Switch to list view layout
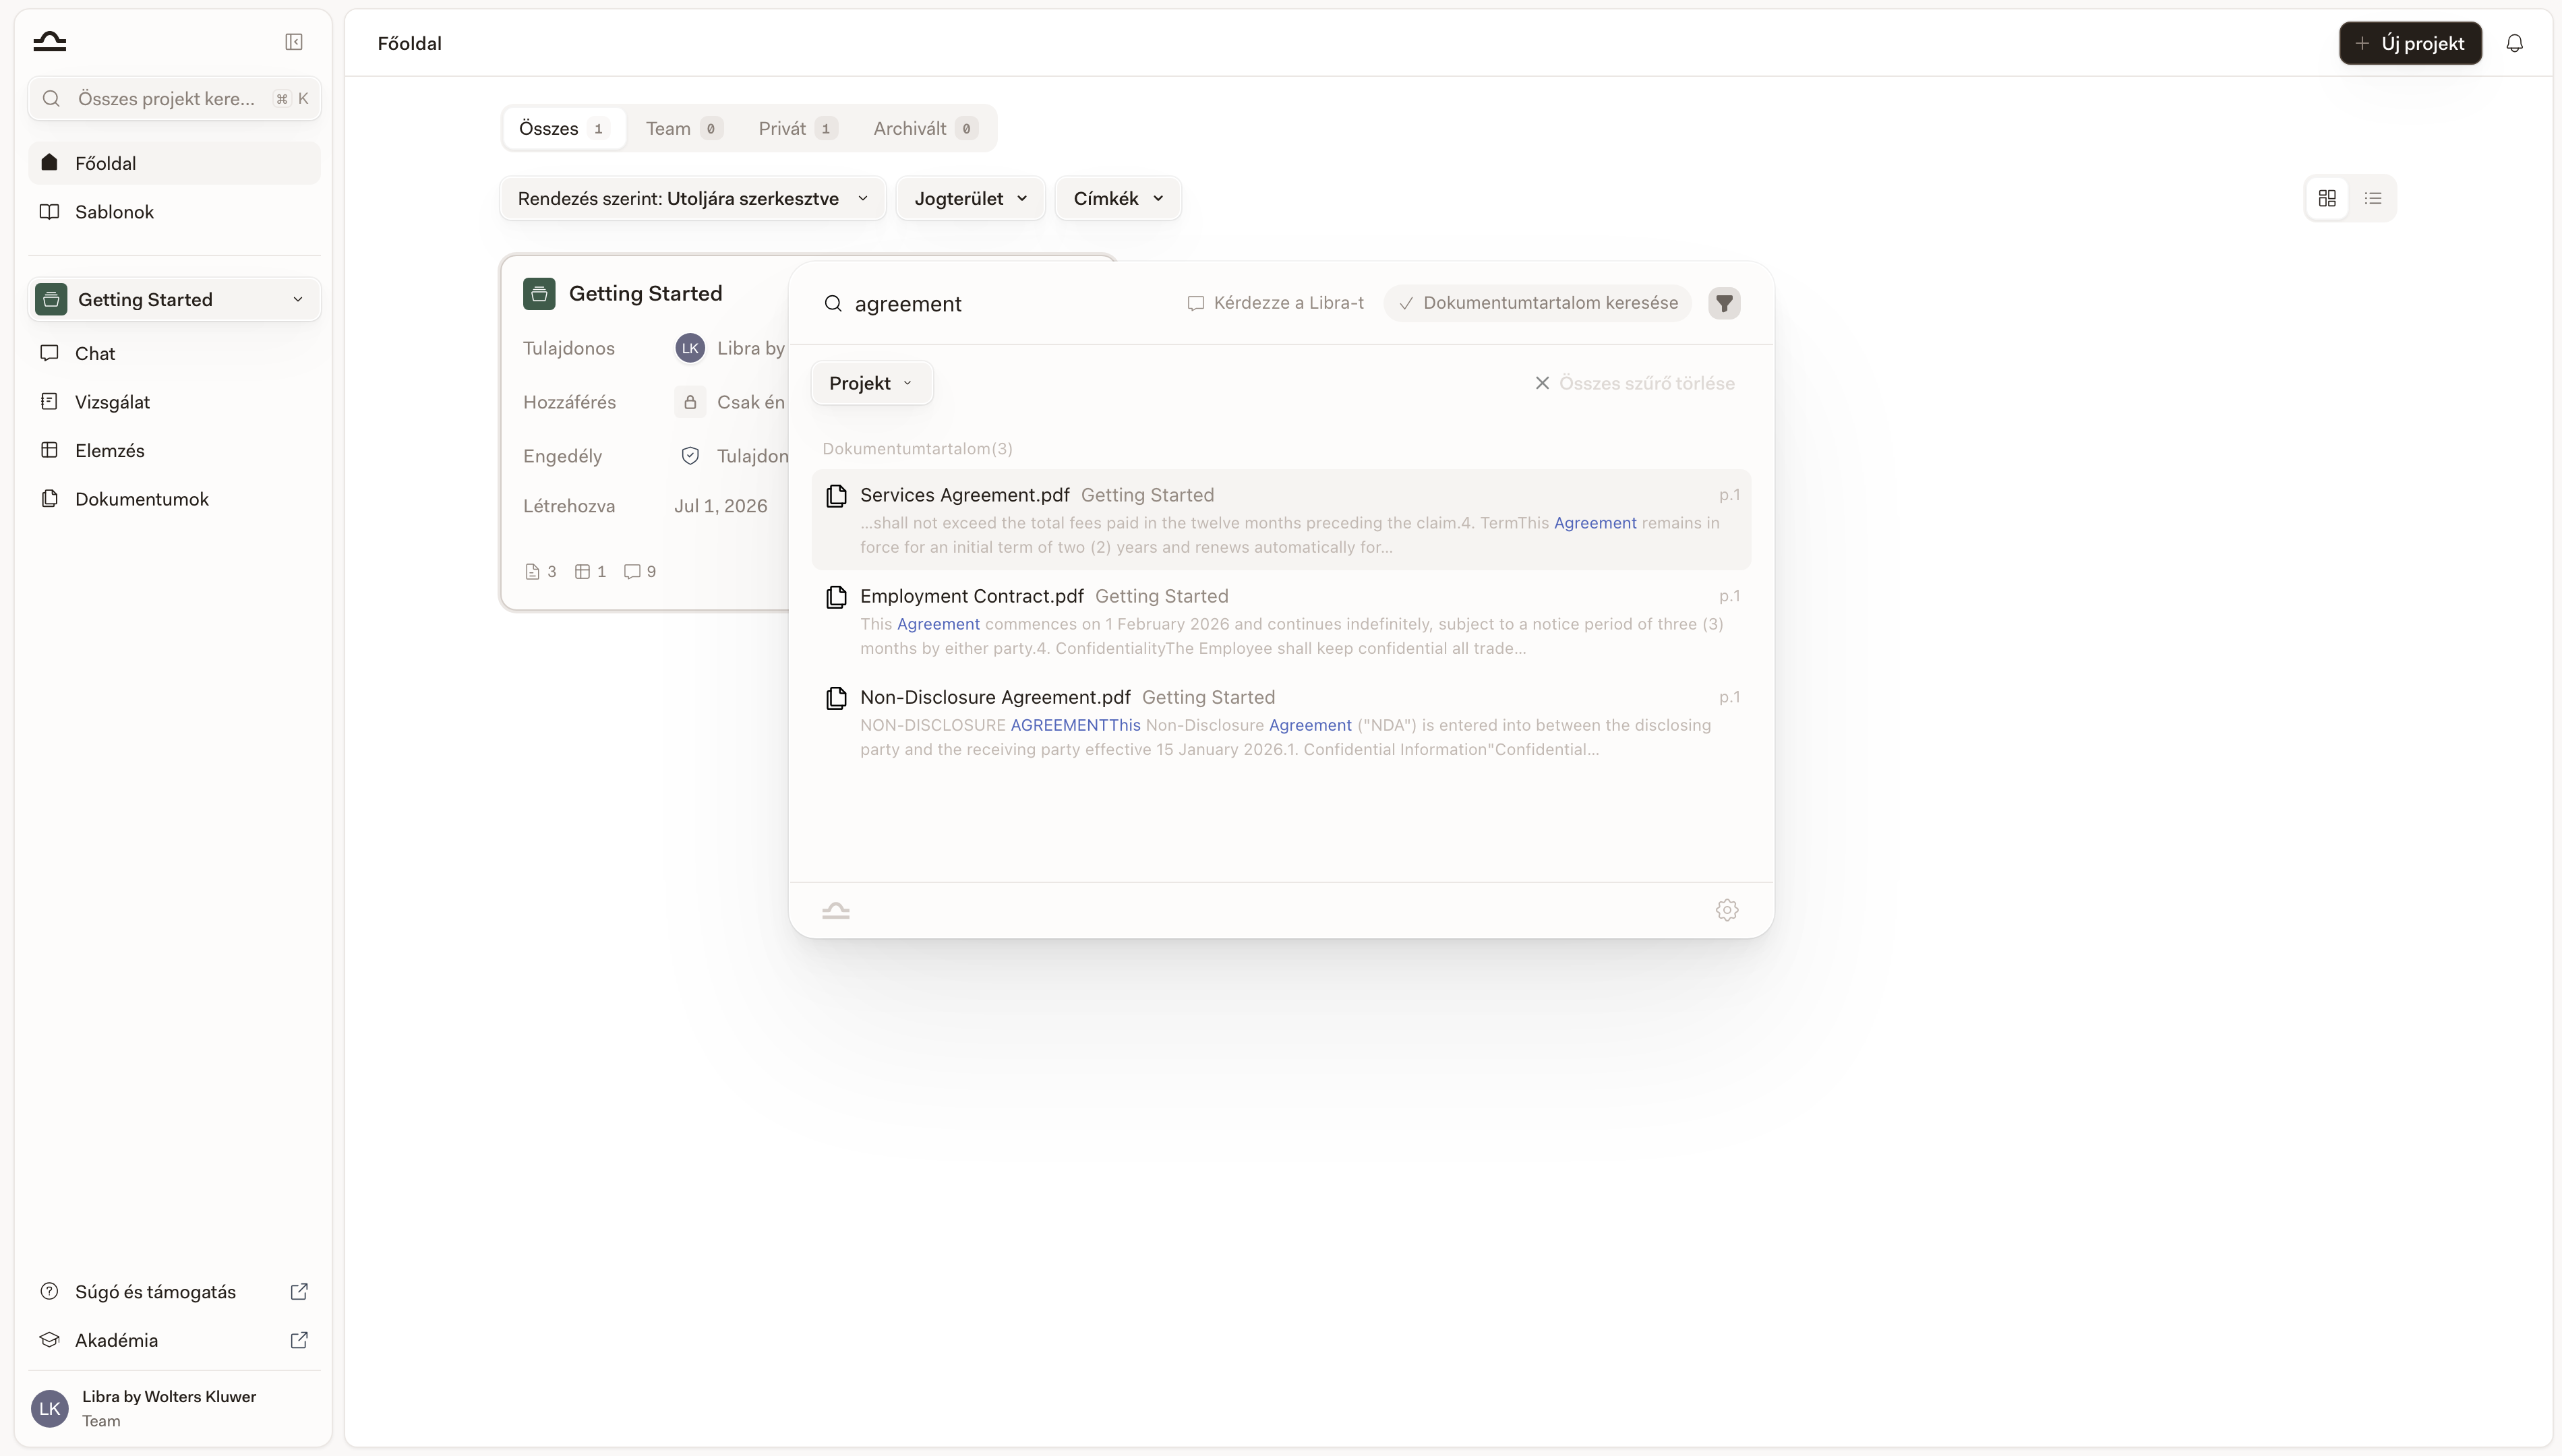This screenshot has height=1456, width=2562. pos(2373,198)
